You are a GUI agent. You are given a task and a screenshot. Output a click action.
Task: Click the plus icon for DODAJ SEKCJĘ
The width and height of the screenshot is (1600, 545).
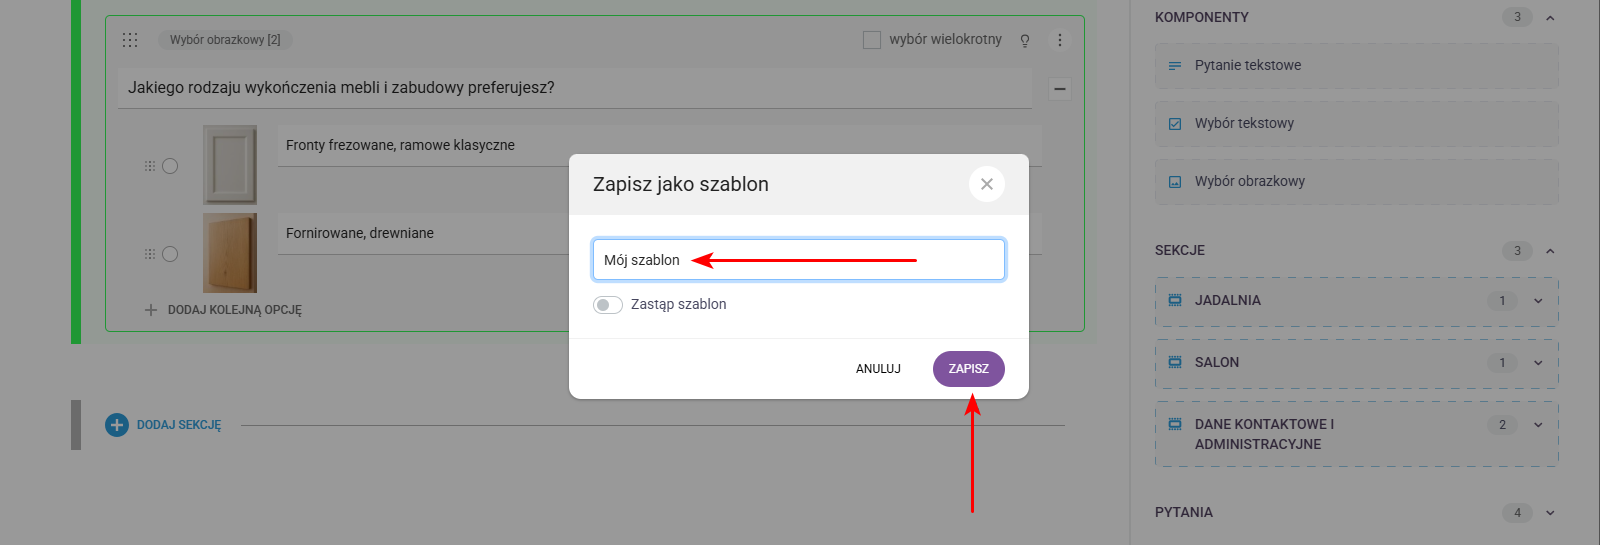[x=117, y=425]
